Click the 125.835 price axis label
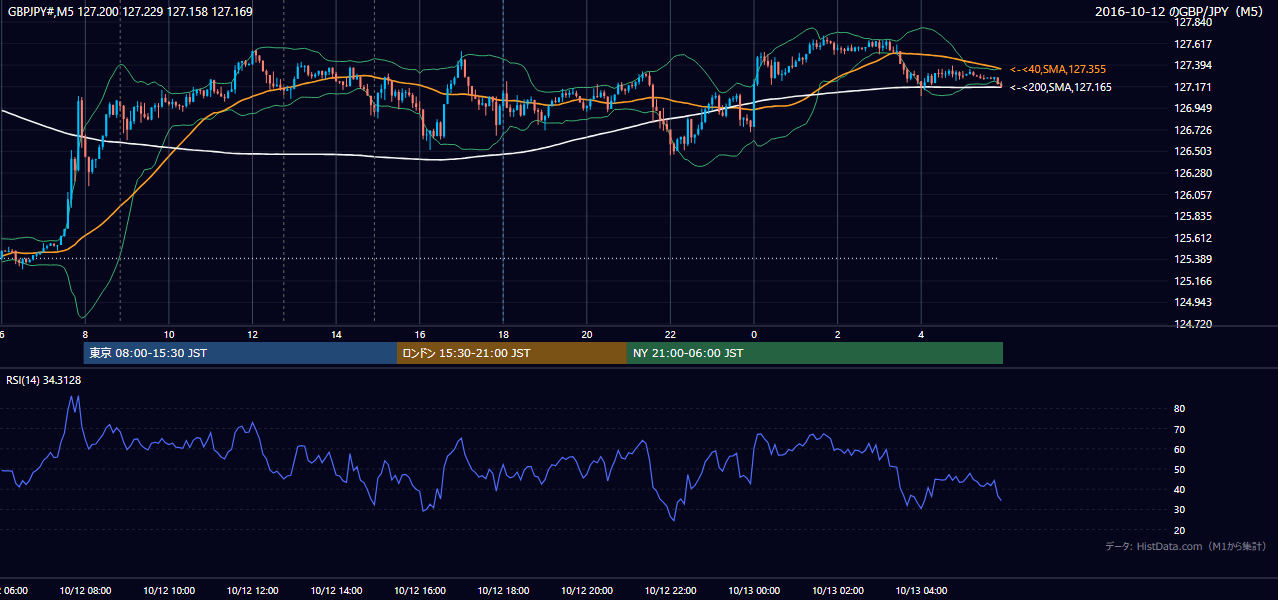Image resolution: width=1278 pixels, height=600 pixels. 1192,216
